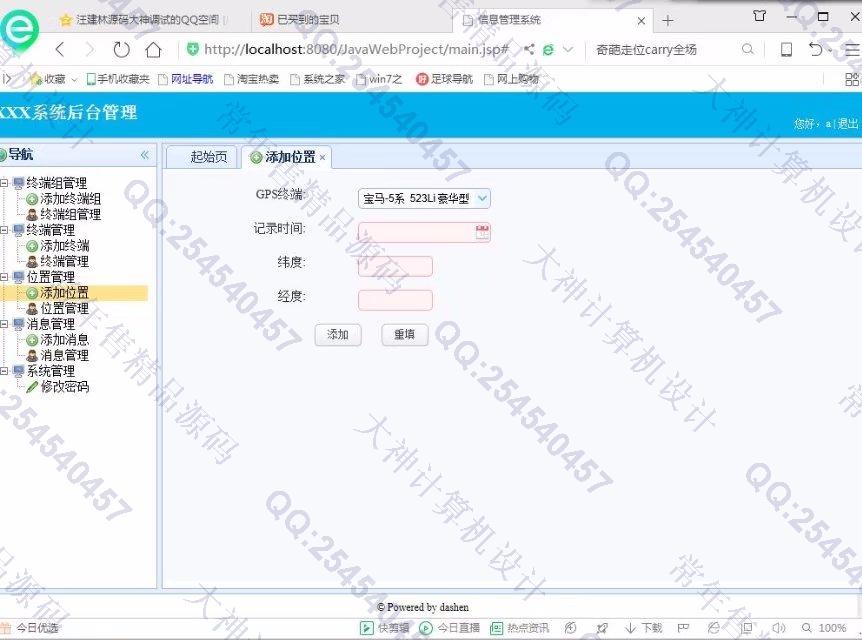
Task: Select the 添加位置 tab
Action: [x=284, y=157]
